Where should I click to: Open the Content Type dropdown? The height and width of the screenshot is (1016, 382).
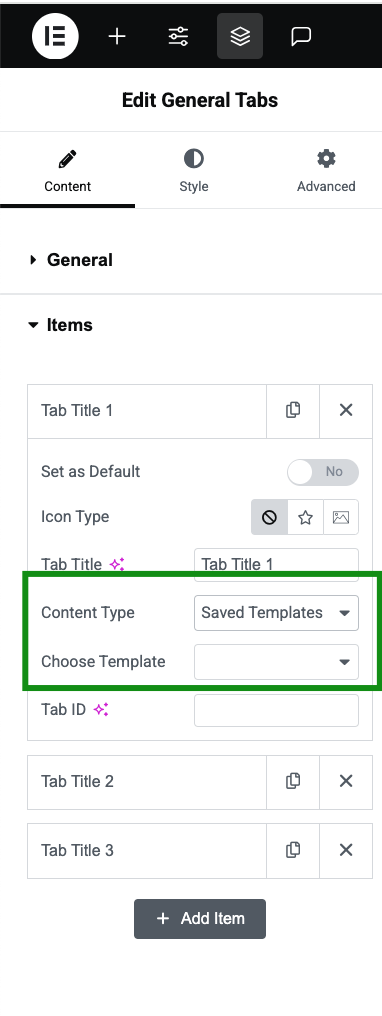pos(276,613)
